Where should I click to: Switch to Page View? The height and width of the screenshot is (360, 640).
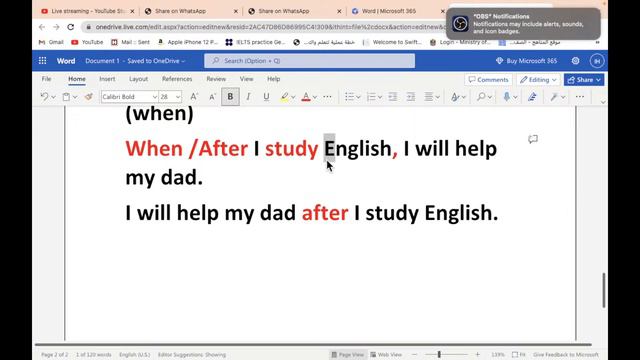pos(347,355)
